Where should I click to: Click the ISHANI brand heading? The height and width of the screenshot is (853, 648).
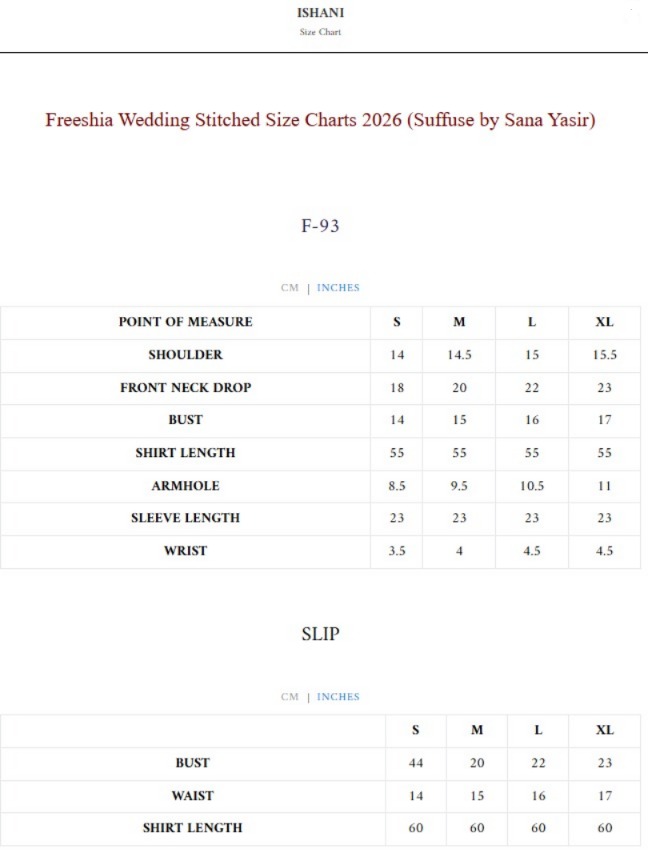tap(321, 13)
